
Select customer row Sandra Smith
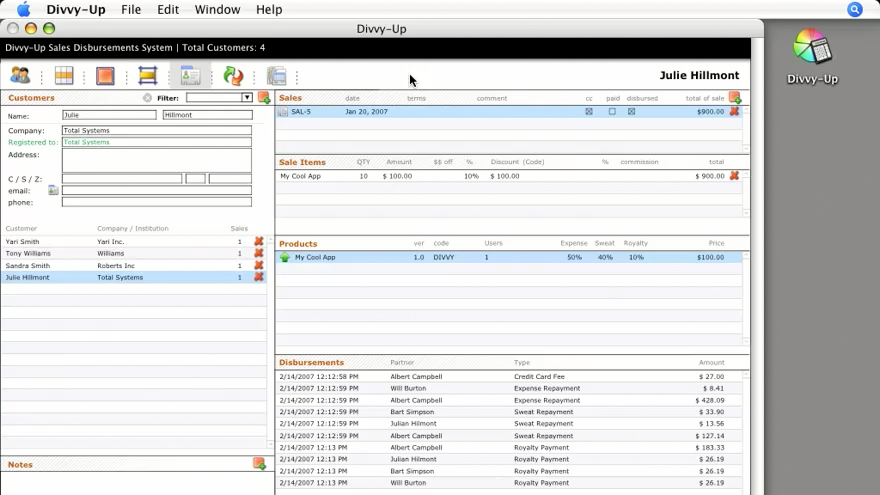pos(133,265)
